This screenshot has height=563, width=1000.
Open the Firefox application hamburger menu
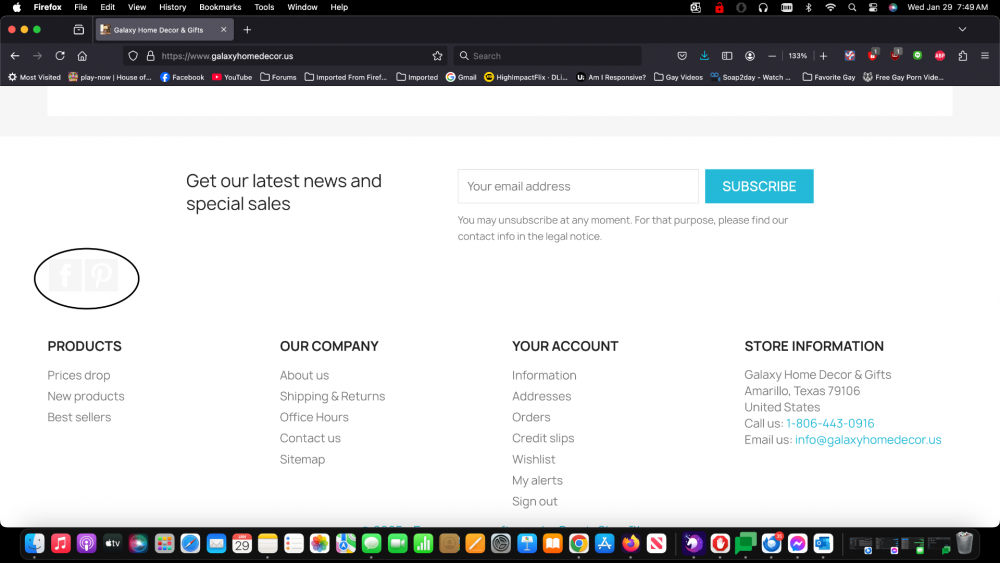[985, 56]
